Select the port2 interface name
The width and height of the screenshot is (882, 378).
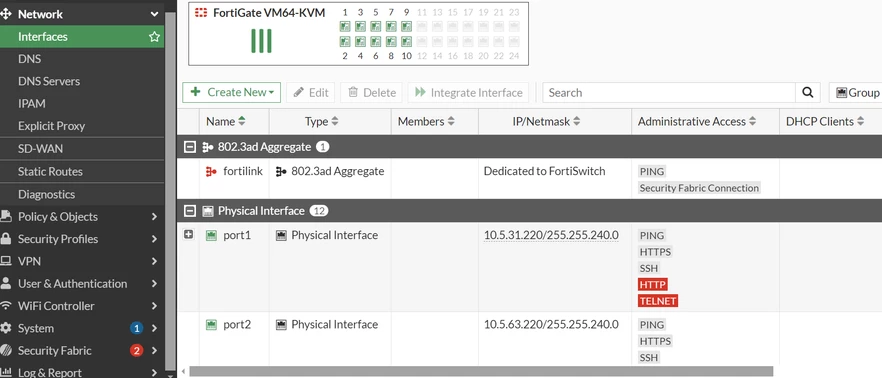(237, 325)
